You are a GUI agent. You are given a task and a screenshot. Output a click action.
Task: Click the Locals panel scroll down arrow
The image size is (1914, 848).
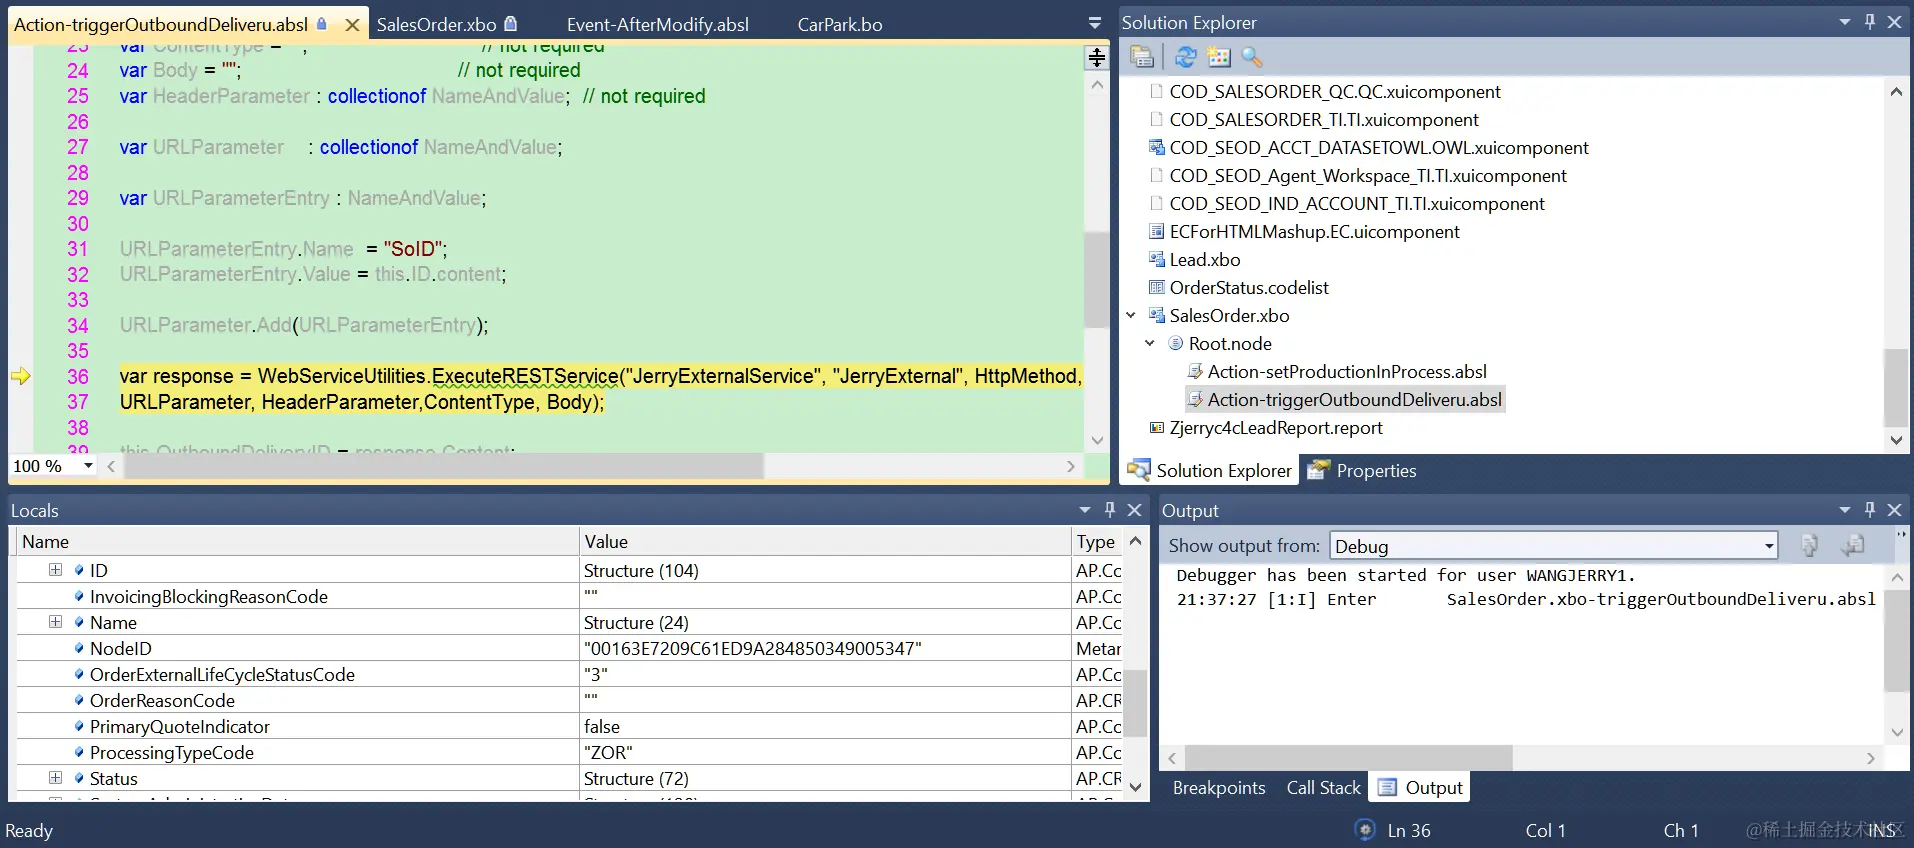coord(1135,787)
